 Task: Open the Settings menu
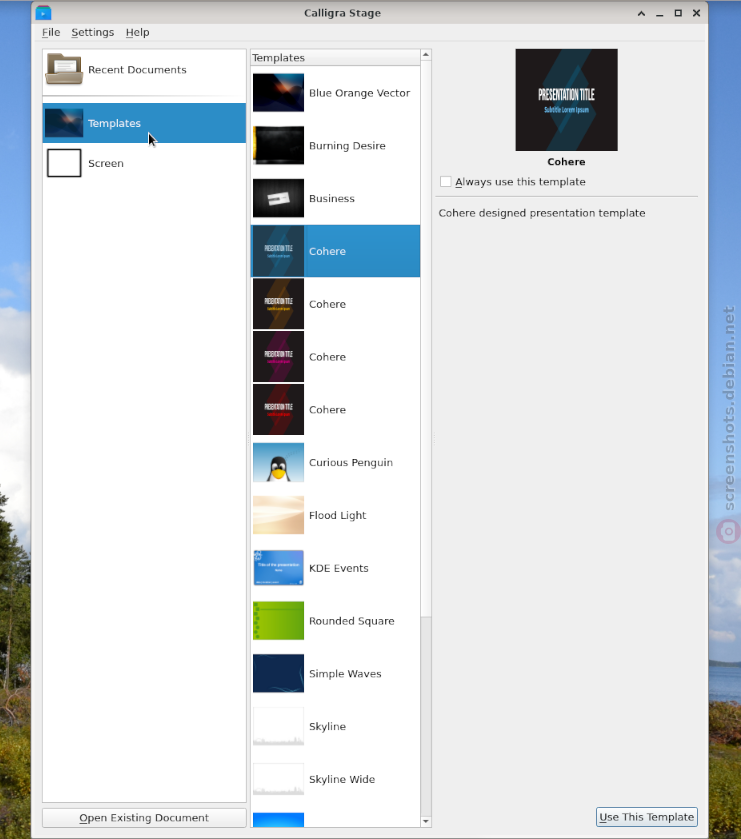pyautogui.click(x=93, y=32)
